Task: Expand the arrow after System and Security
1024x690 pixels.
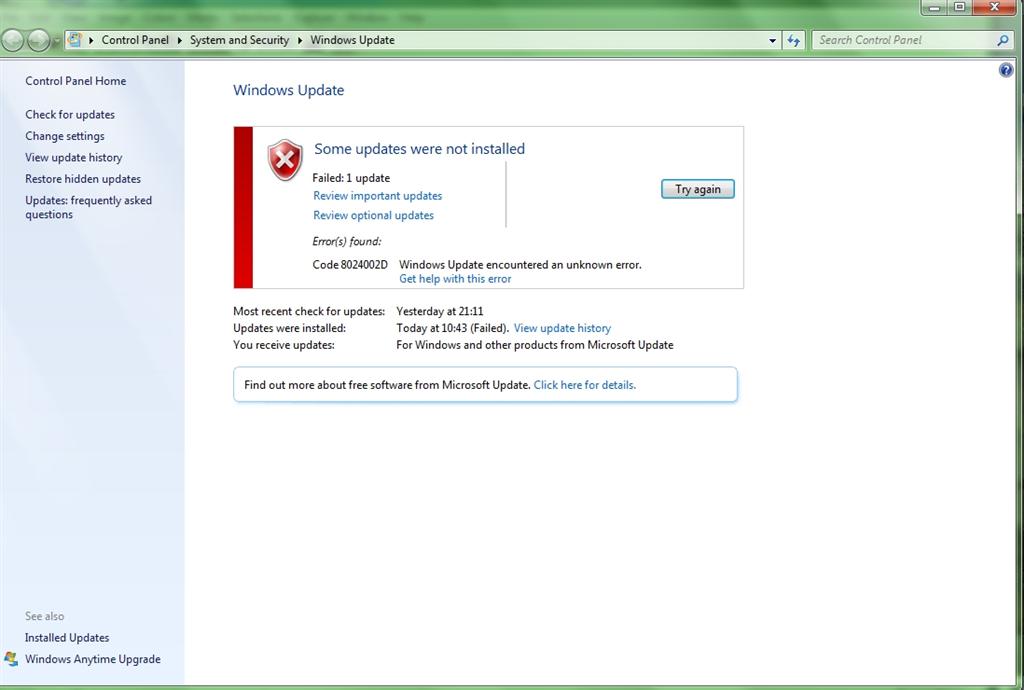Action: [300, 40]
